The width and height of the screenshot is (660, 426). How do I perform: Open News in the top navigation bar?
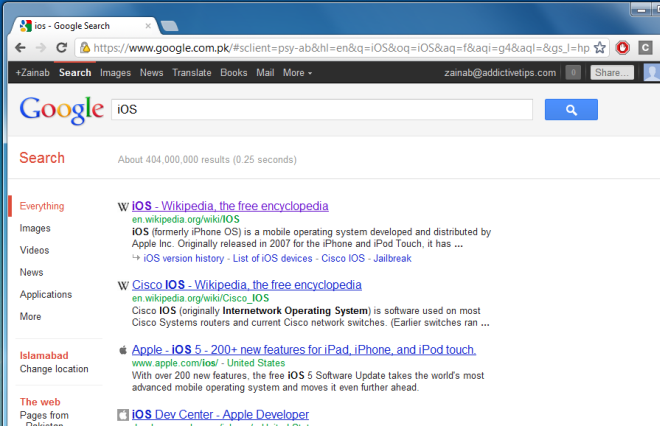[x=152, y=73]
